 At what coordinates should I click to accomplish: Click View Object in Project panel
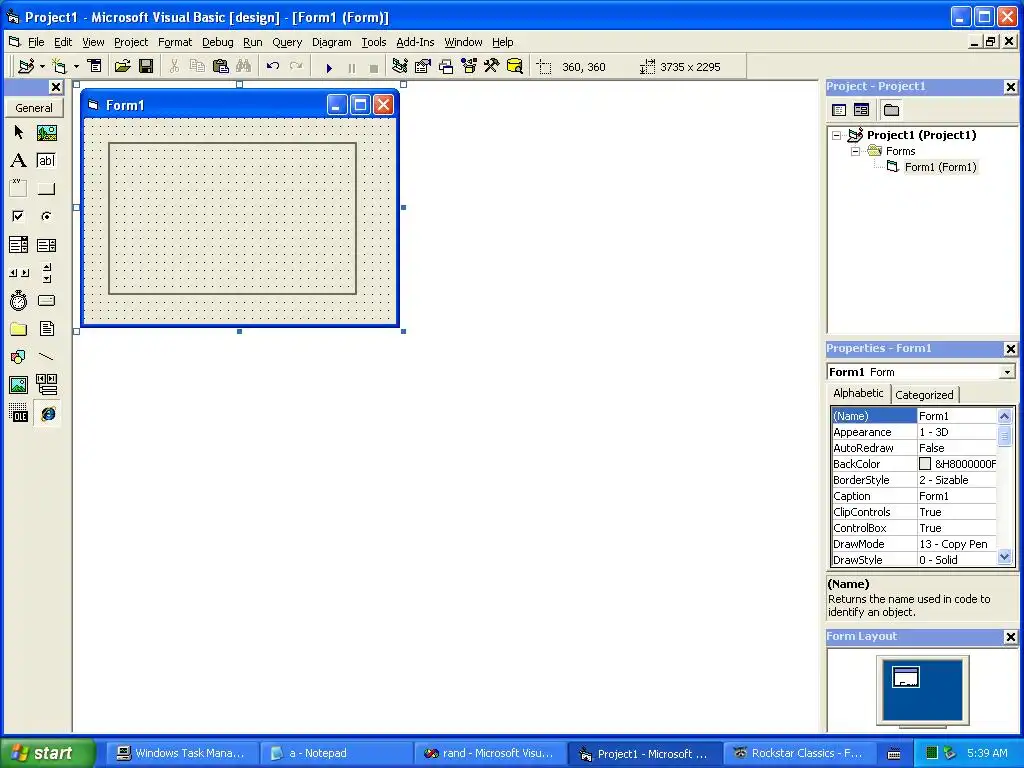pos(861,110)
